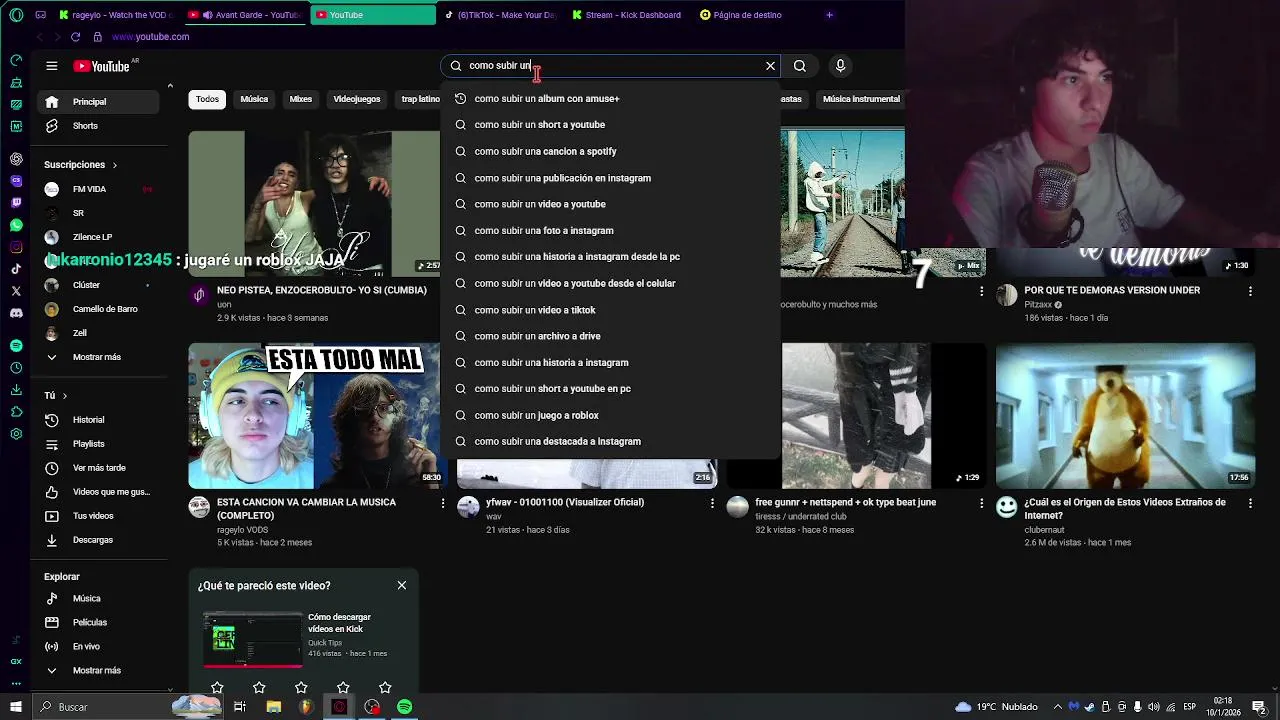Screen dimensions: 1280x720
Task: Reload the page in browser toolbar
Action: (75, 37)
